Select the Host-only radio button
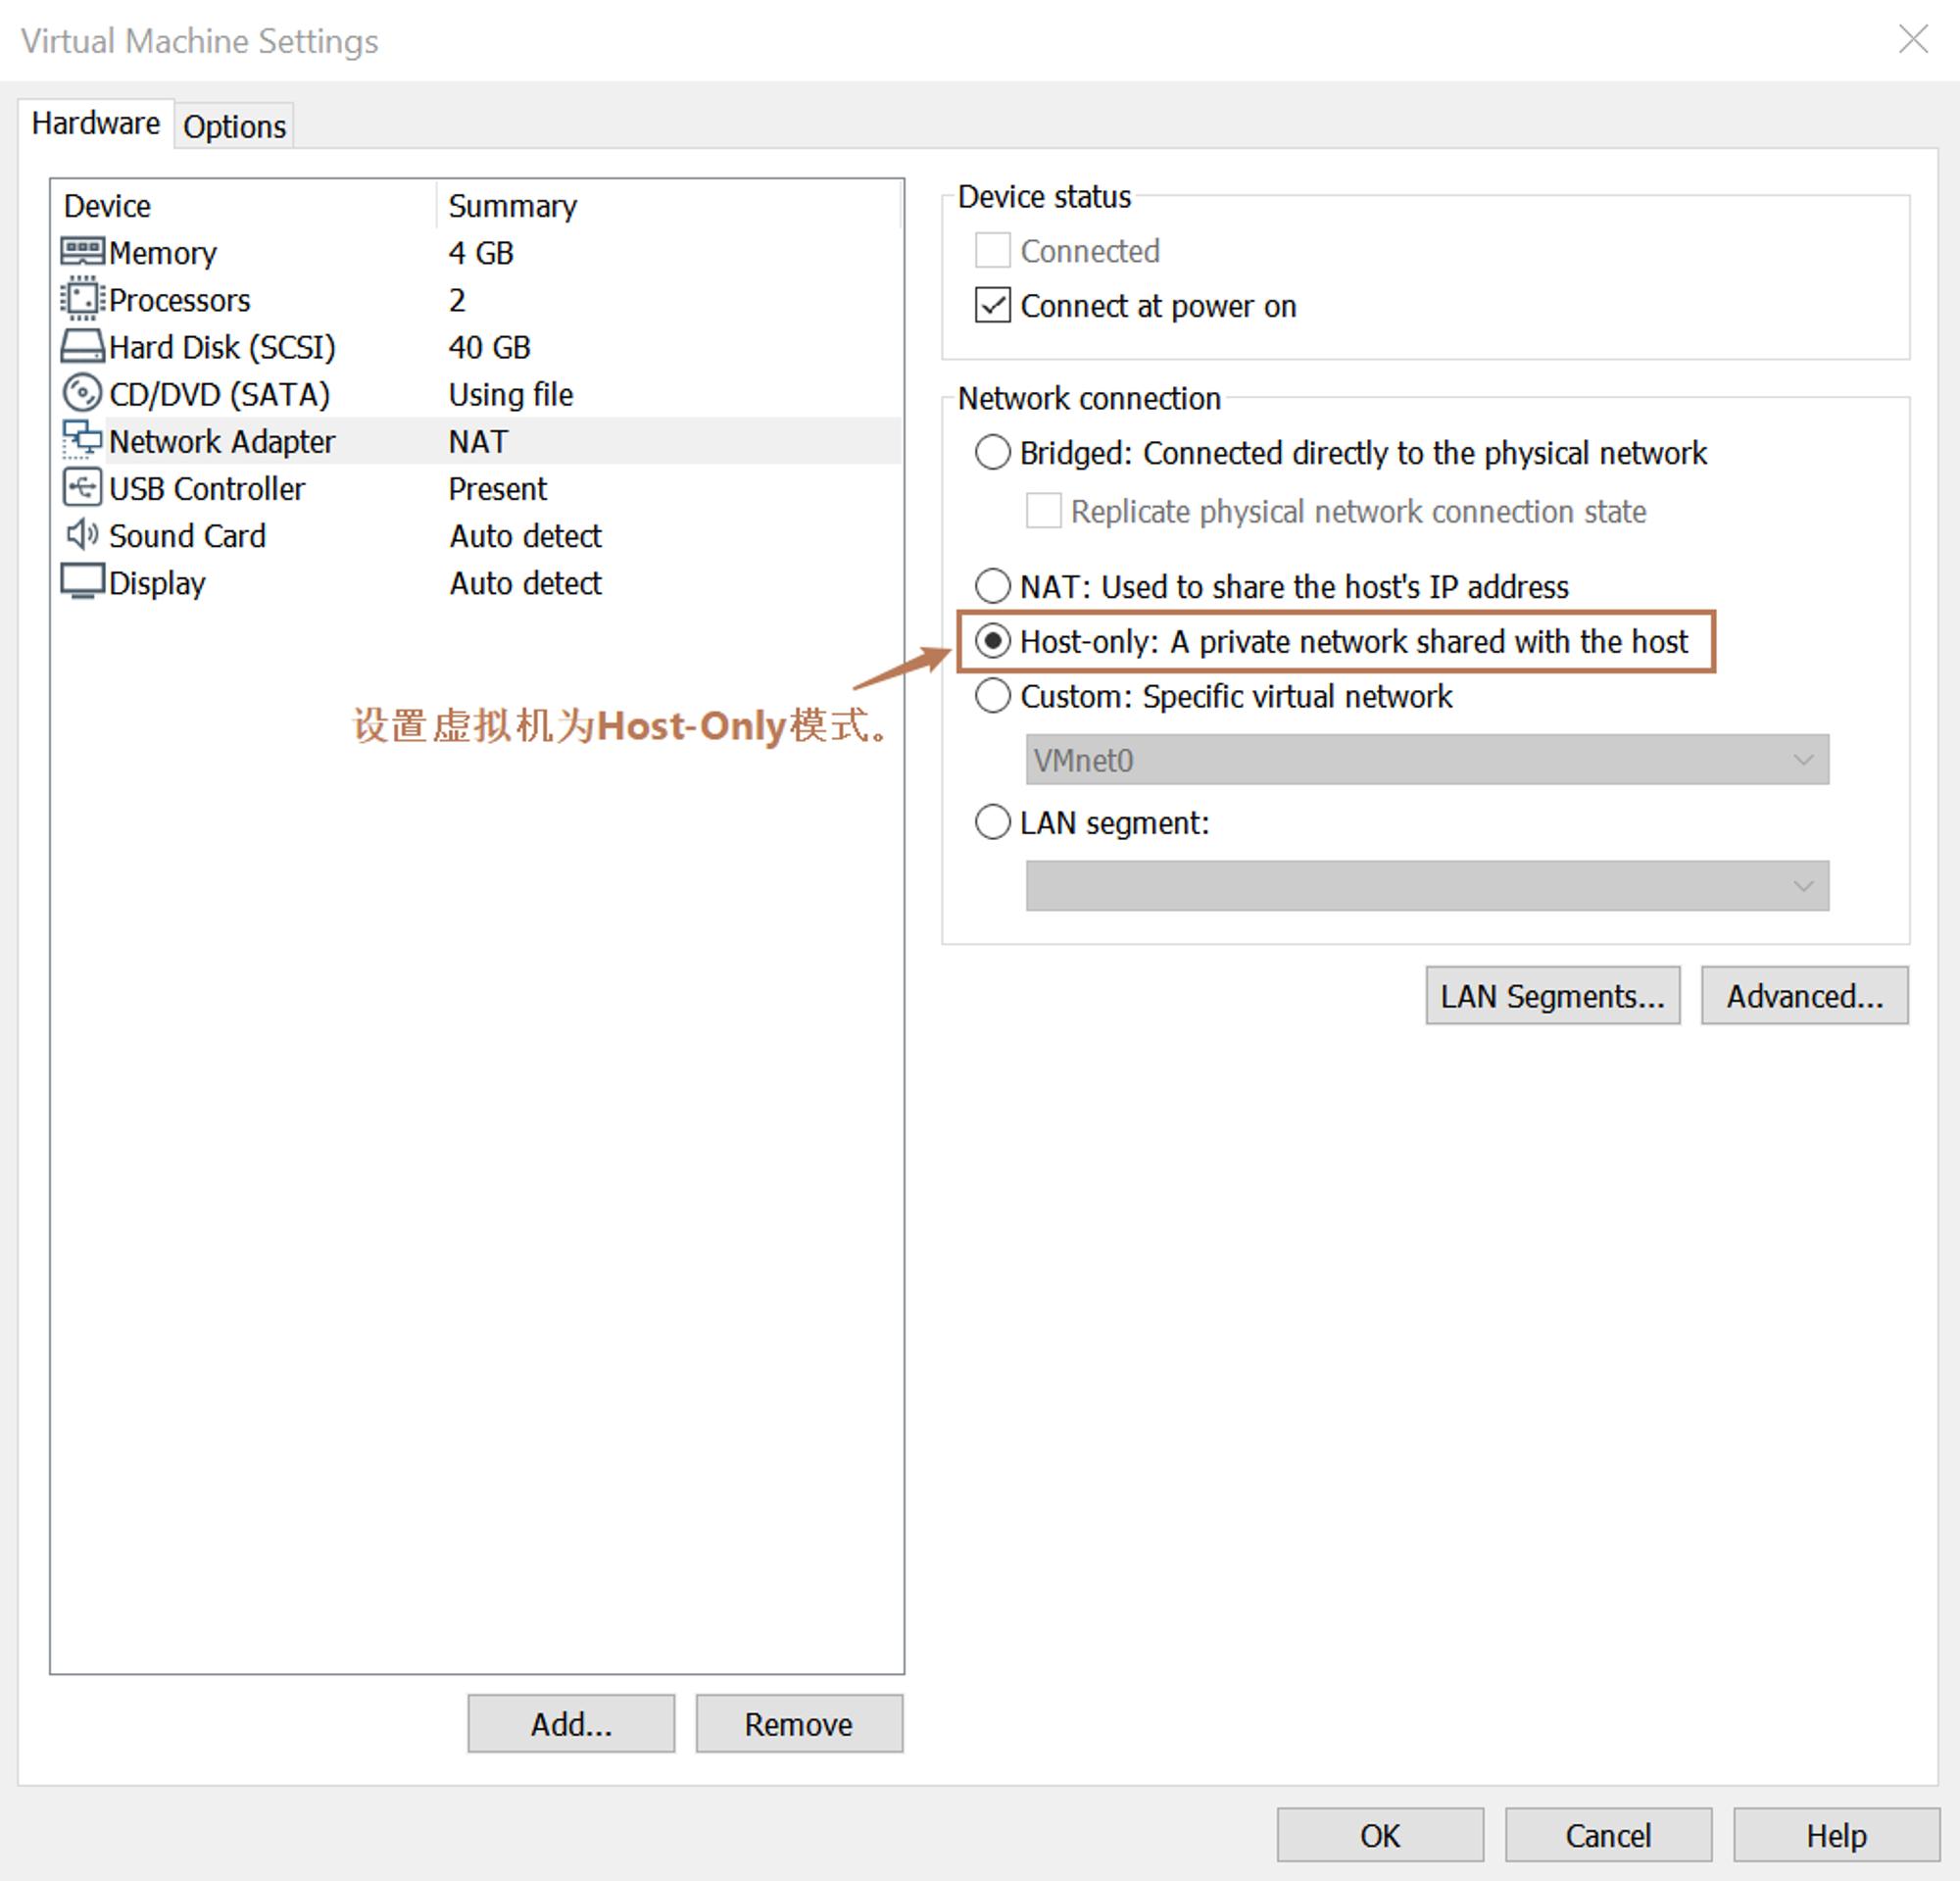 992,641
